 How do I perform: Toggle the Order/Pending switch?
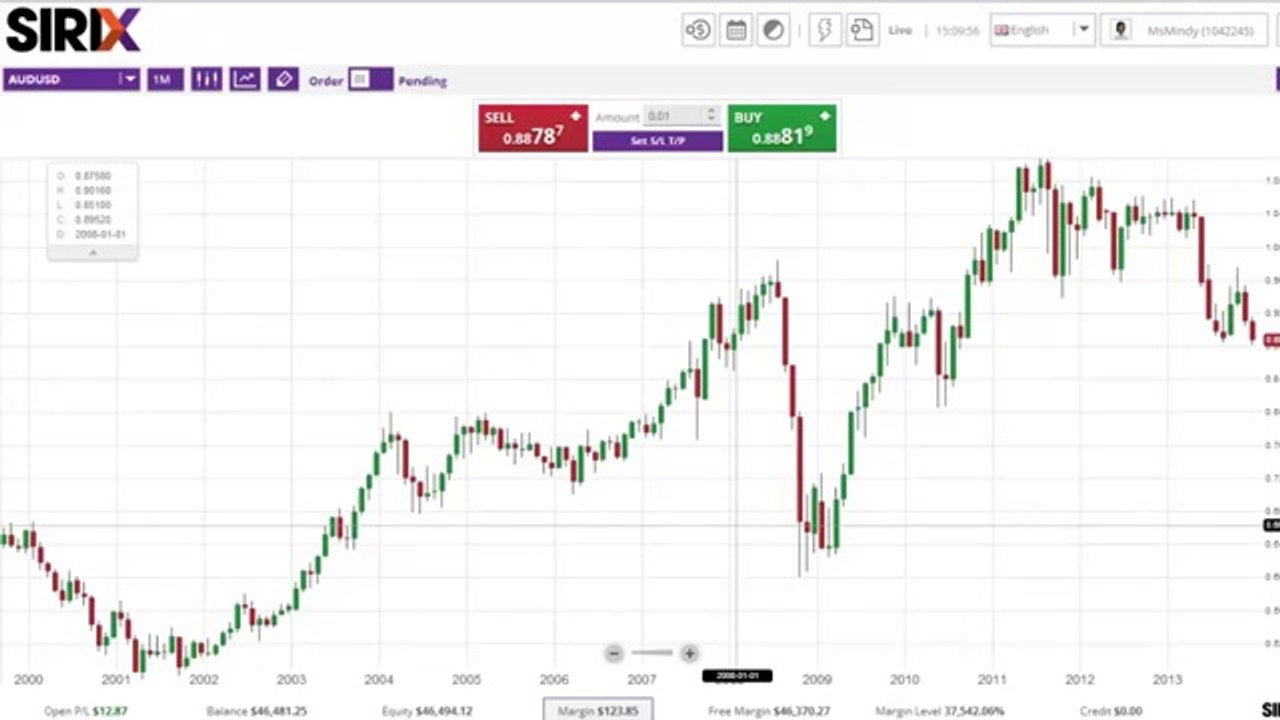click(x=370, y=80)
